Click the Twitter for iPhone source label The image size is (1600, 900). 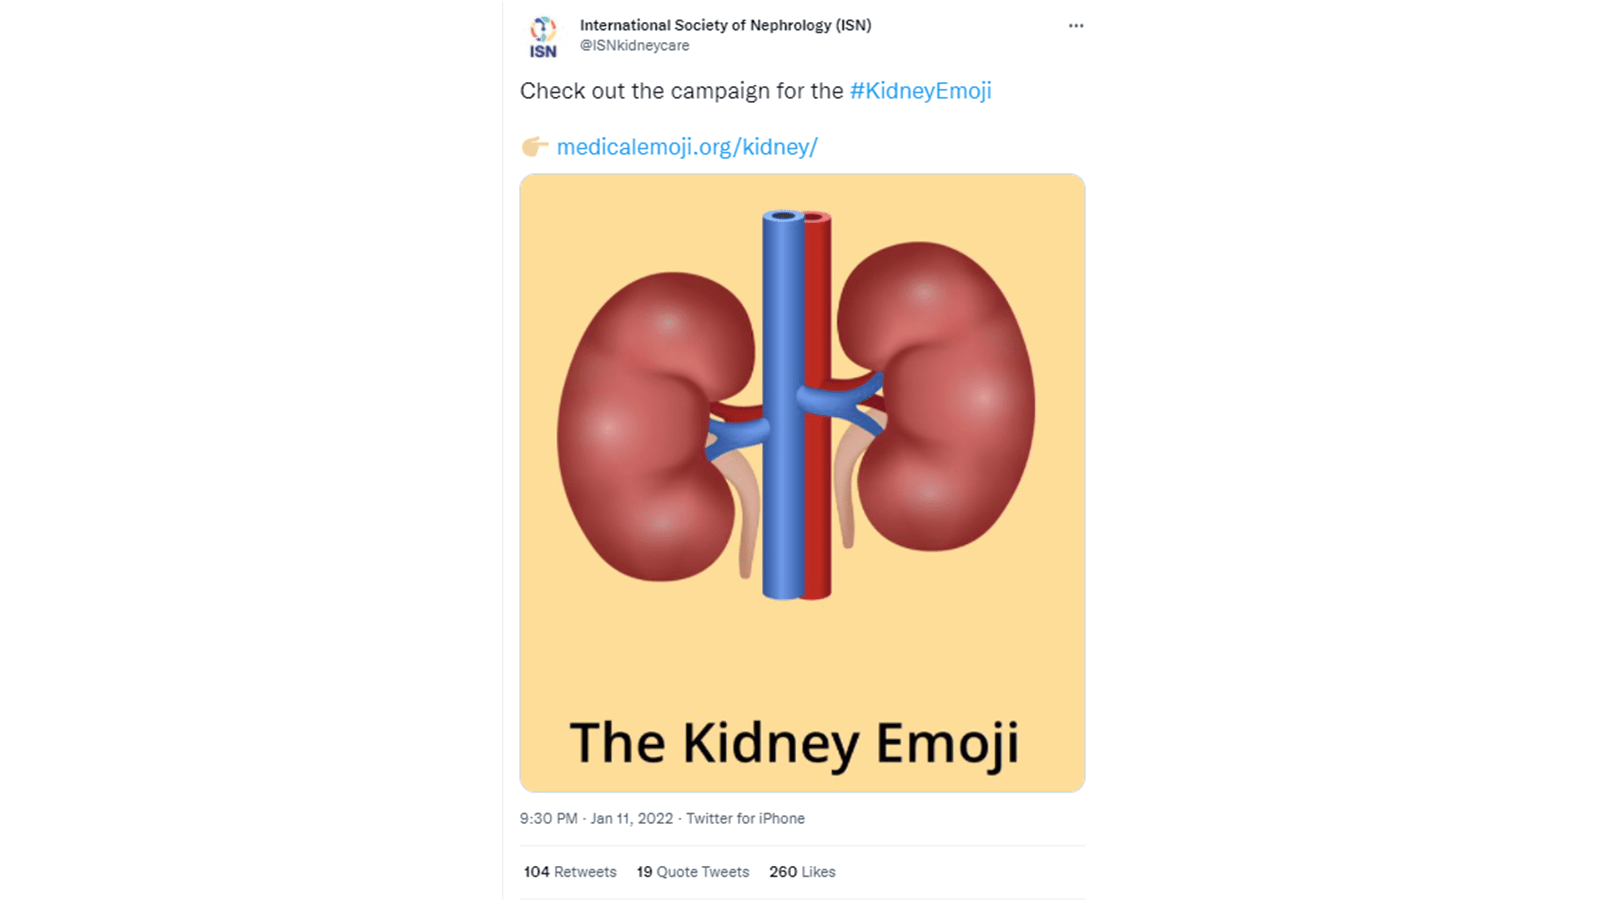click(x=745, y=818)
